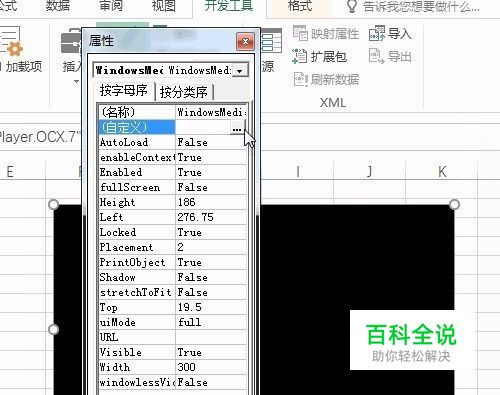Image resolution: width=500 pixels, height=395 pixels.
Task: Select the enableContextMenu property name
Action: pos(137,157)
